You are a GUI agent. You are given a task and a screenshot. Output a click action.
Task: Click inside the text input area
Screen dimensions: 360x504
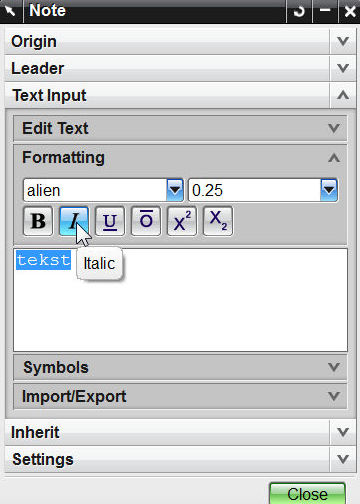tap(180, 300)
